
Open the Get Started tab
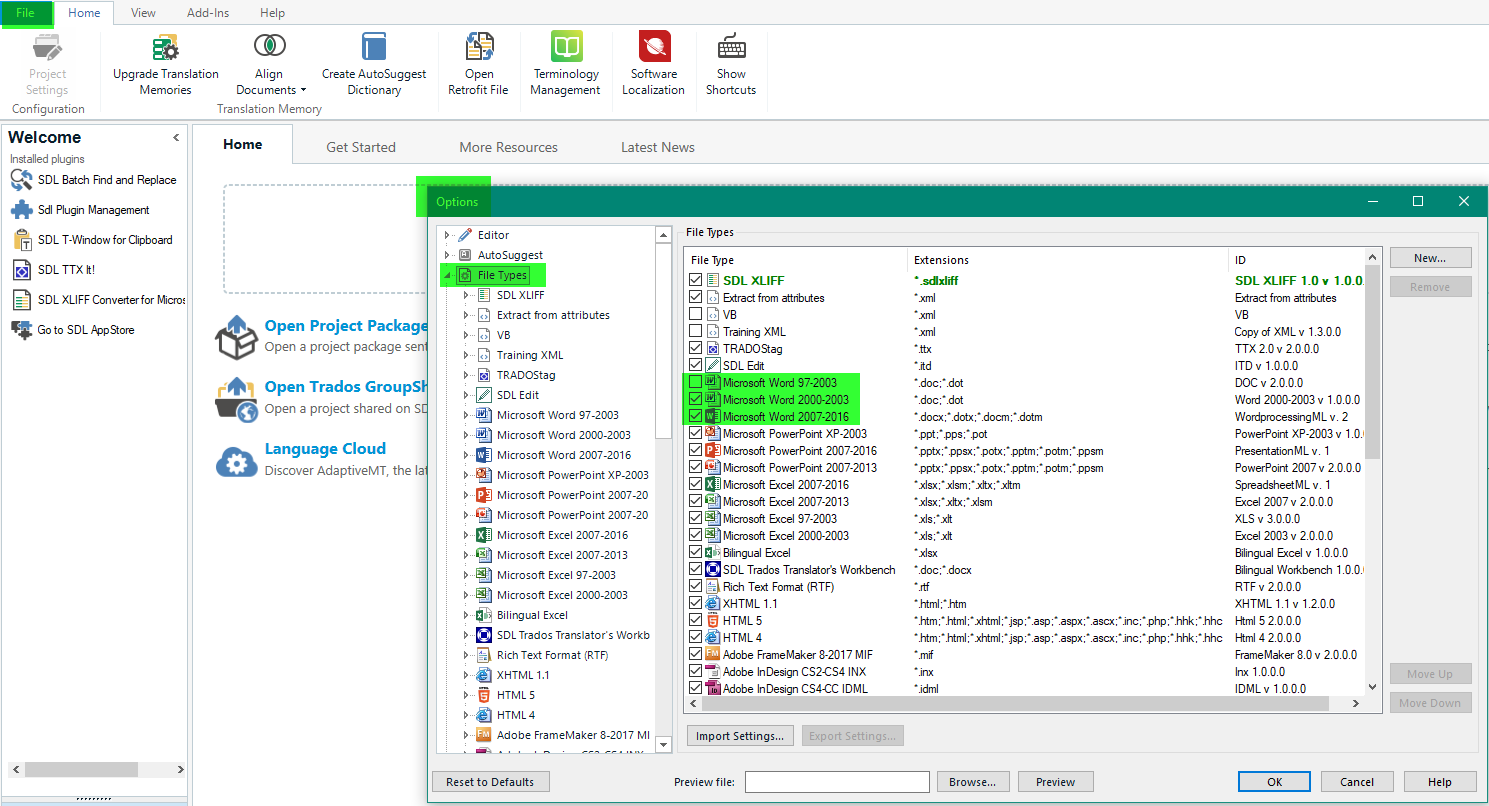361,147
